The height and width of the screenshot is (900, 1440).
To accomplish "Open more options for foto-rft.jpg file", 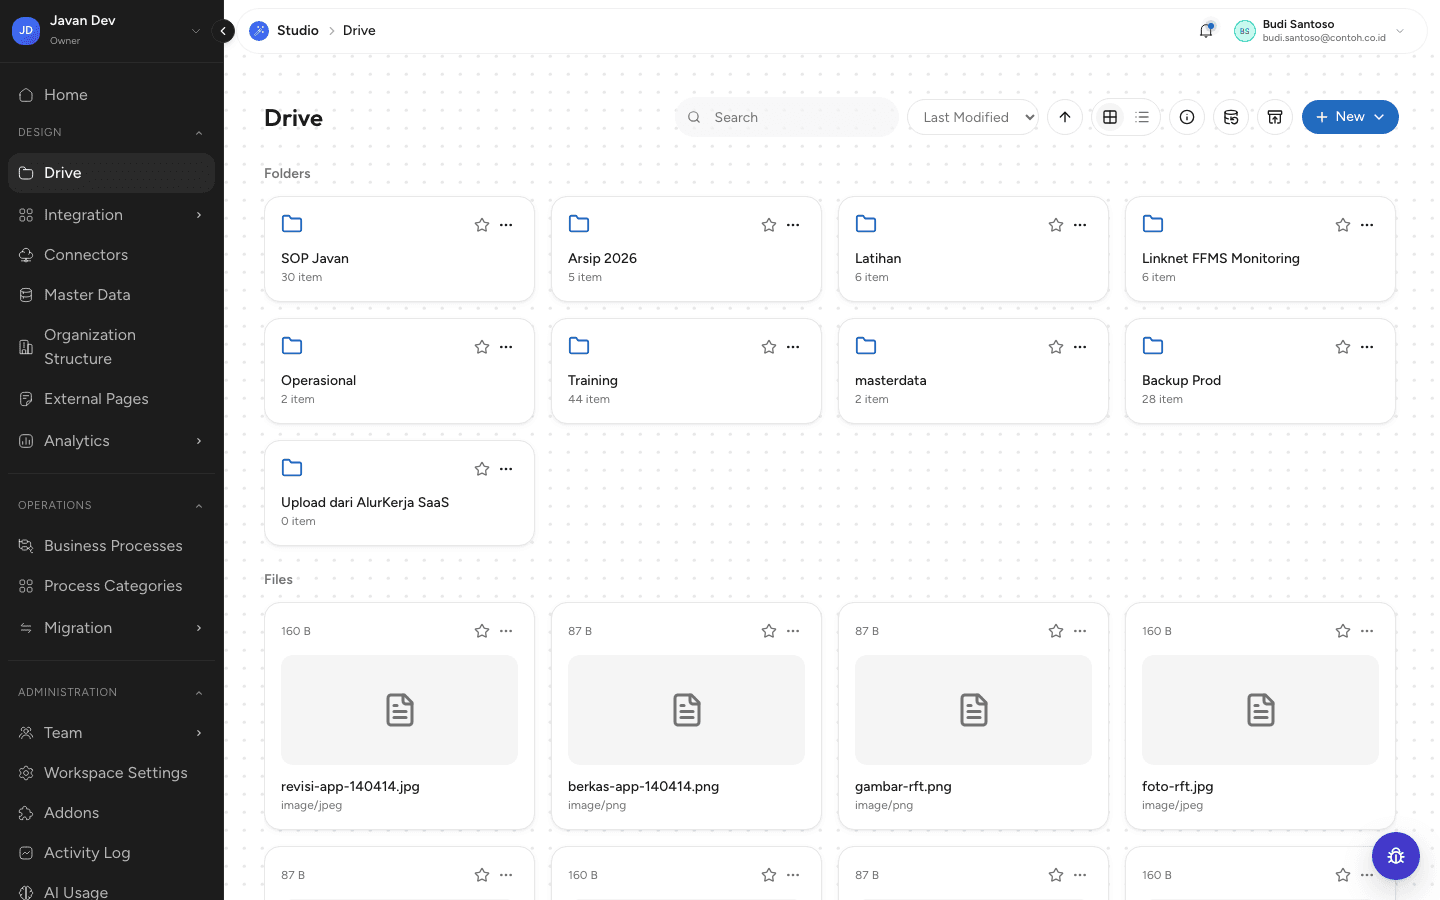I will [x=1367, y=631].
